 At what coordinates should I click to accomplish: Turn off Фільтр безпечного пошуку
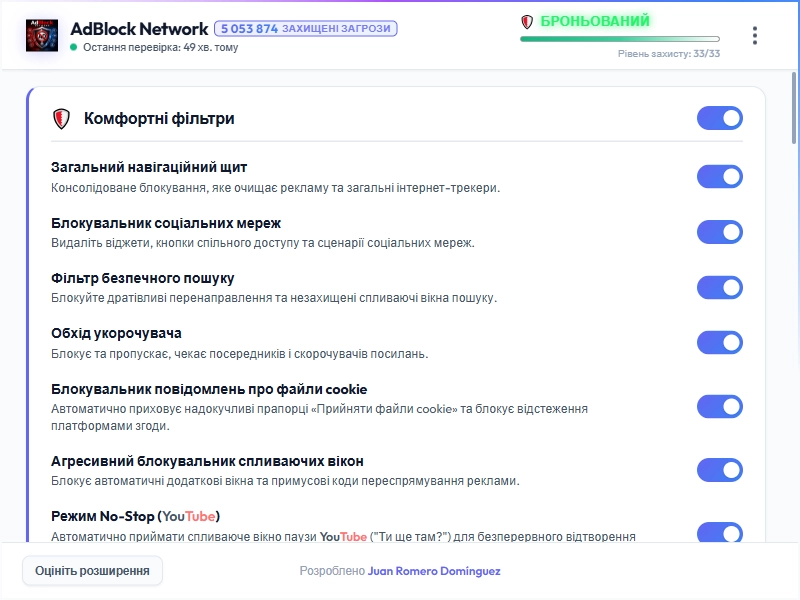coord(719,287)
